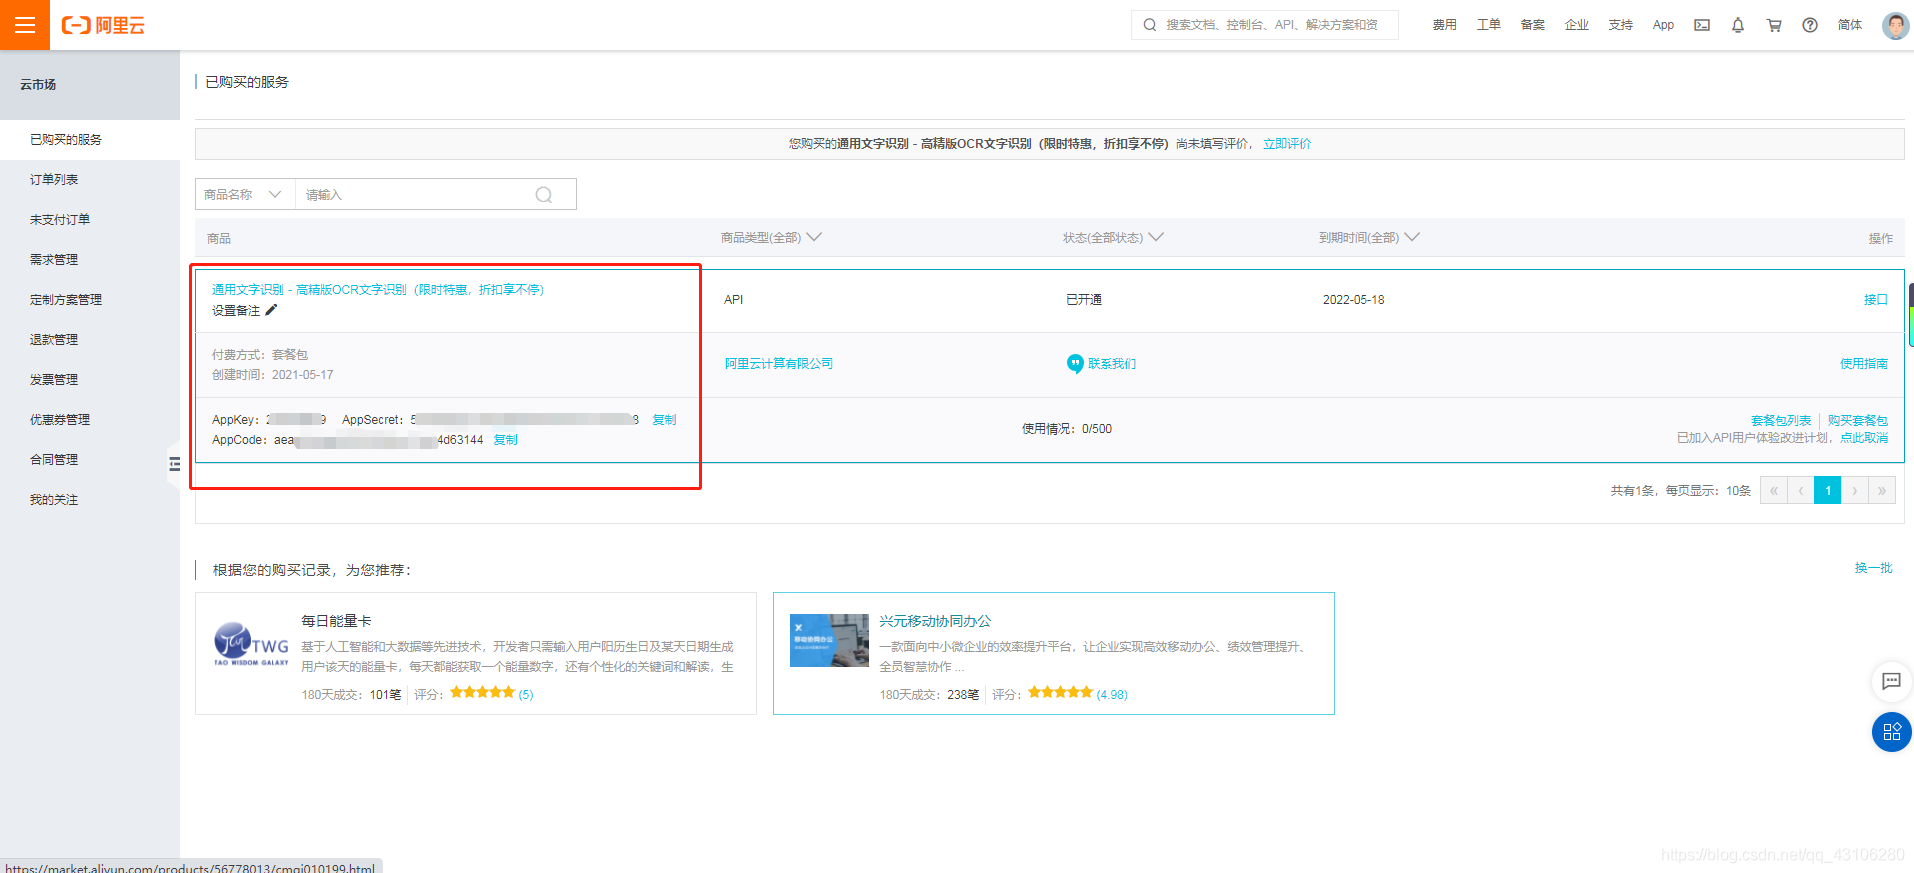Click the 云市场 sidebar header

click(38, 85)
